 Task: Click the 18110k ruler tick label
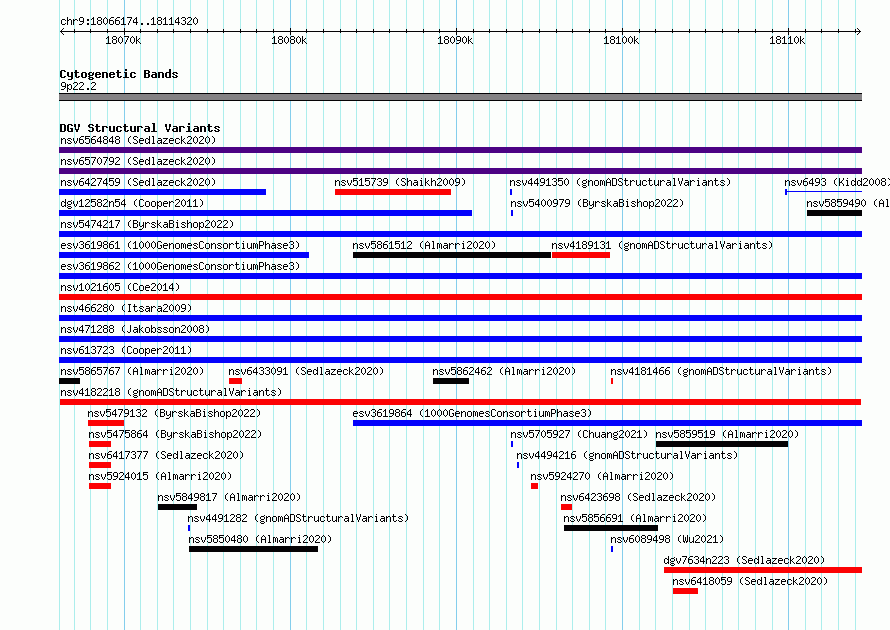click(787, 40)
